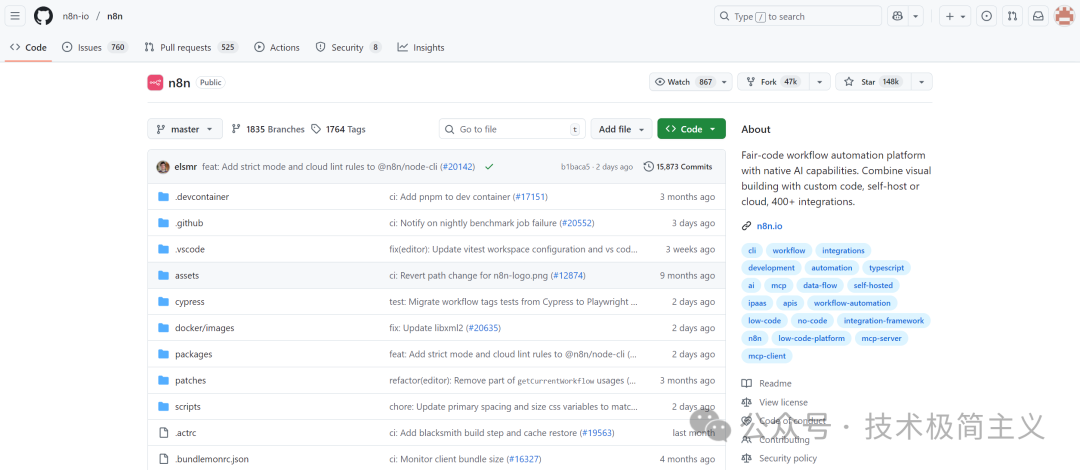1080x470 pixels.
Task: Switch to the Code tab
Action: click(28, 48)
